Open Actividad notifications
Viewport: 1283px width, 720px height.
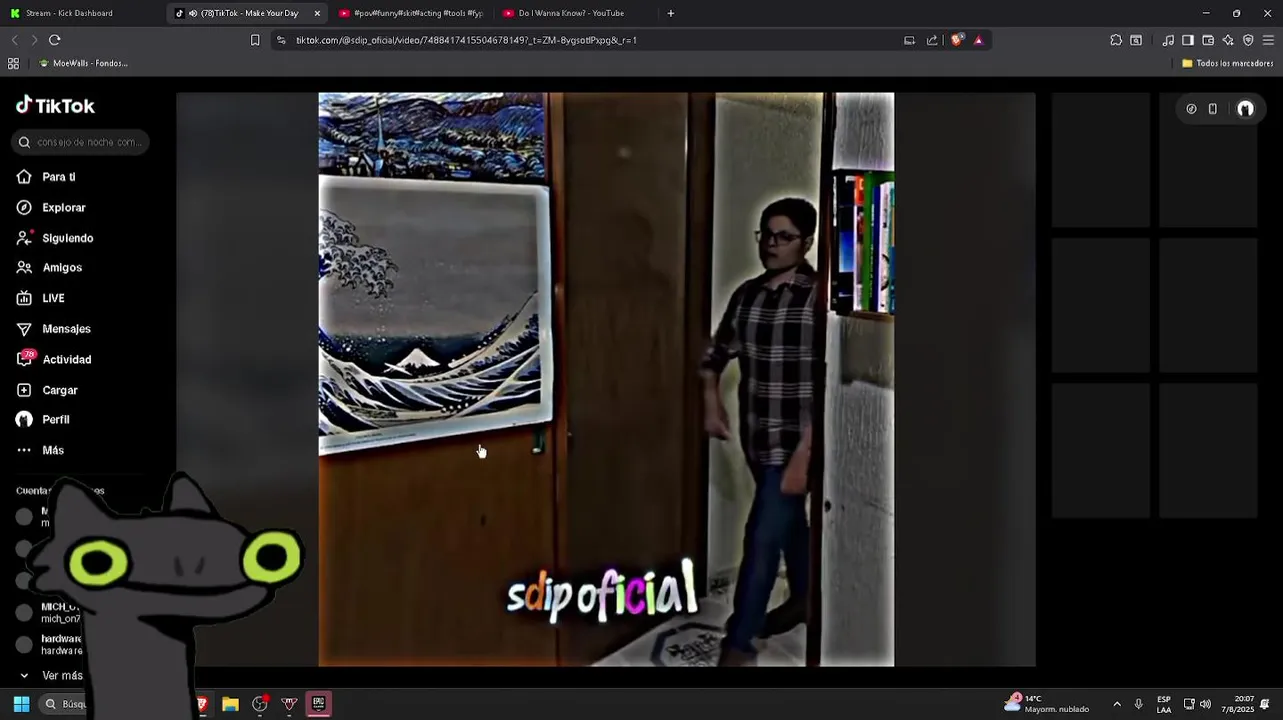54,359
